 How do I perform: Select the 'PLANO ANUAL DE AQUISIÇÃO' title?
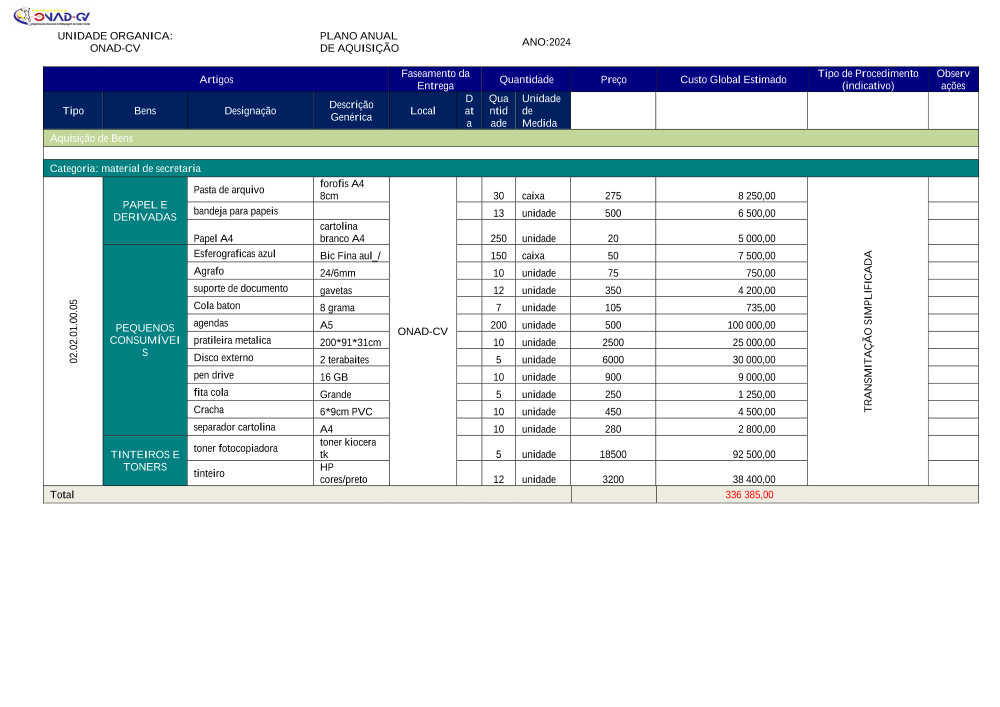tap(359, 42)
